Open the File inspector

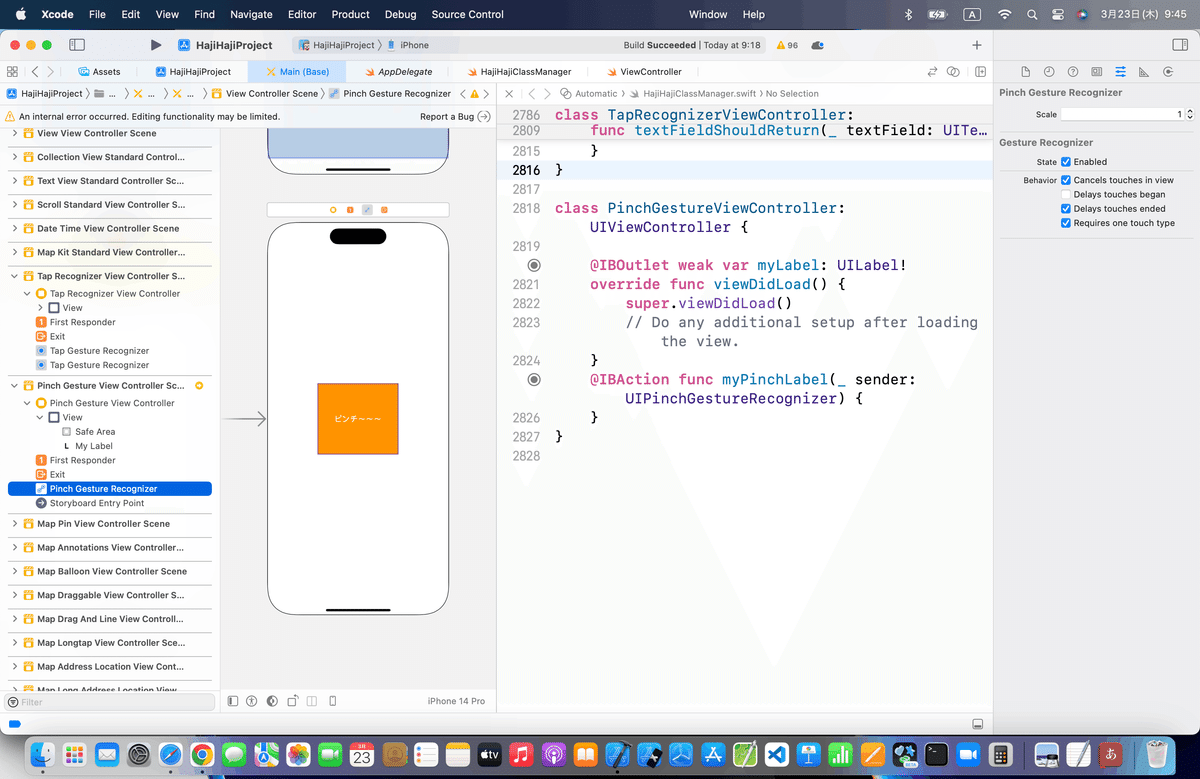coord(1025,72)
